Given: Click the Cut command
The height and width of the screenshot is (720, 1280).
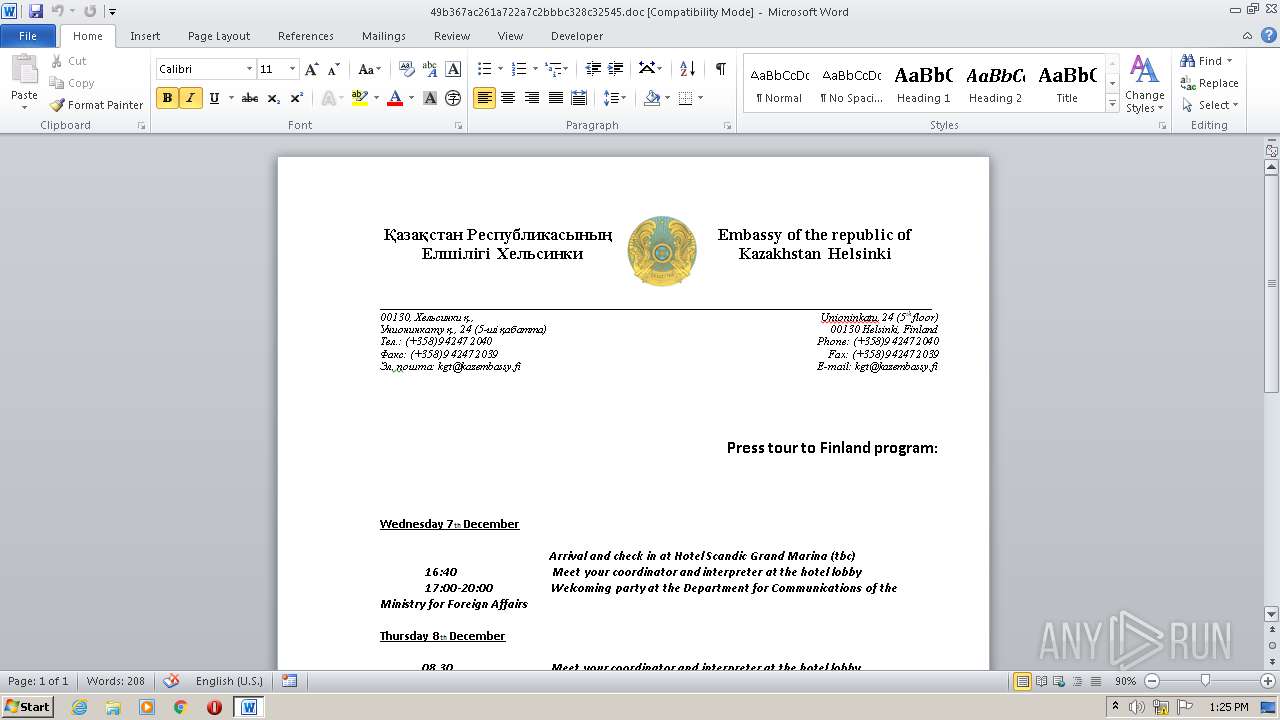Looking at the screenshot, I should pyautogui.click(x=68, y=61).
